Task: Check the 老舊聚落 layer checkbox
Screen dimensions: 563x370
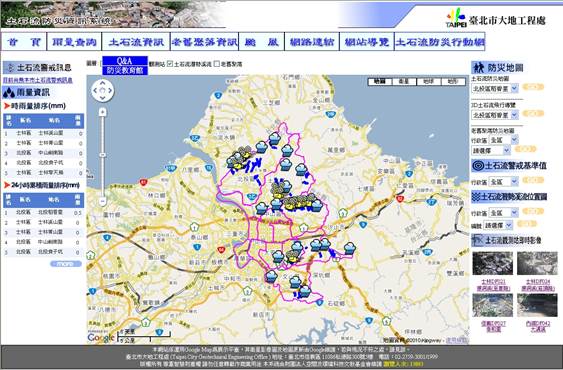Action: pos(217,64)
